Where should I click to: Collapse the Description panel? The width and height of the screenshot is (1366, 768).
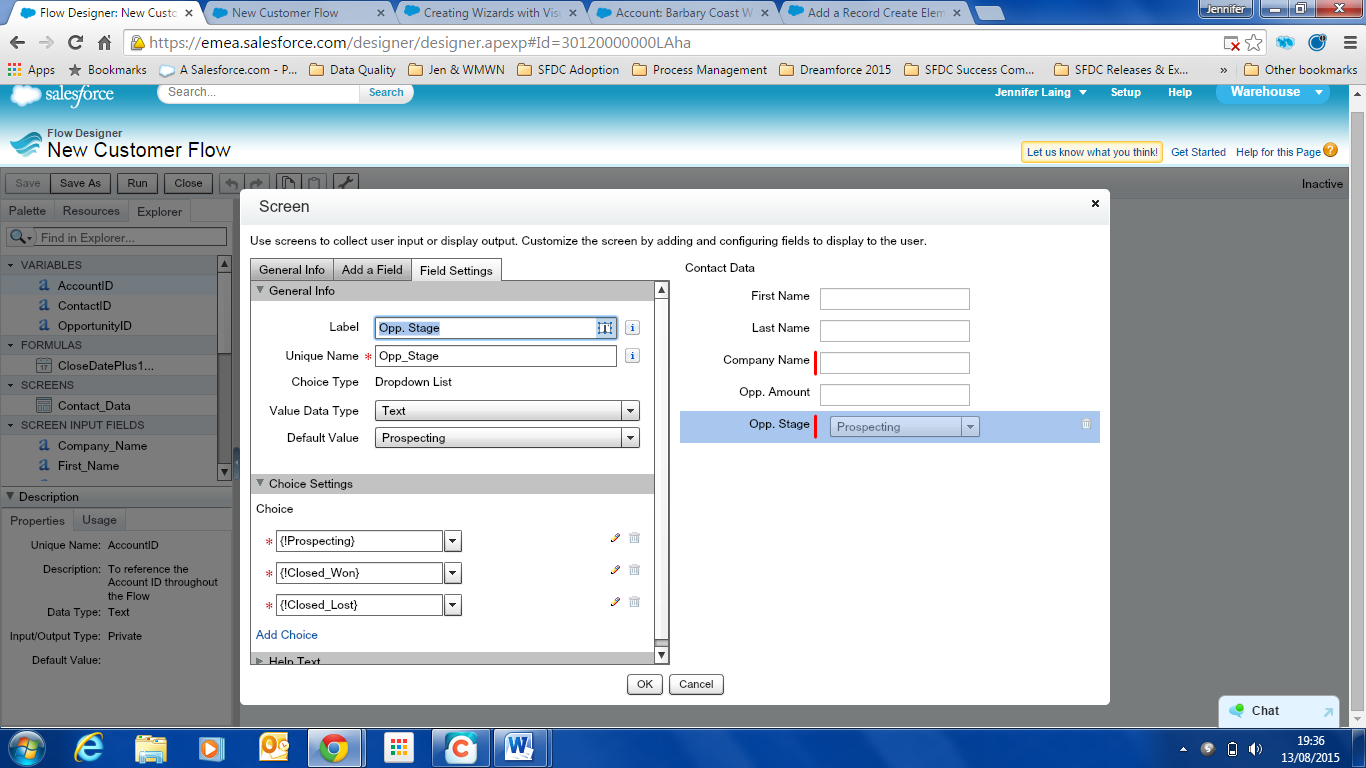[x=11, y=496]
